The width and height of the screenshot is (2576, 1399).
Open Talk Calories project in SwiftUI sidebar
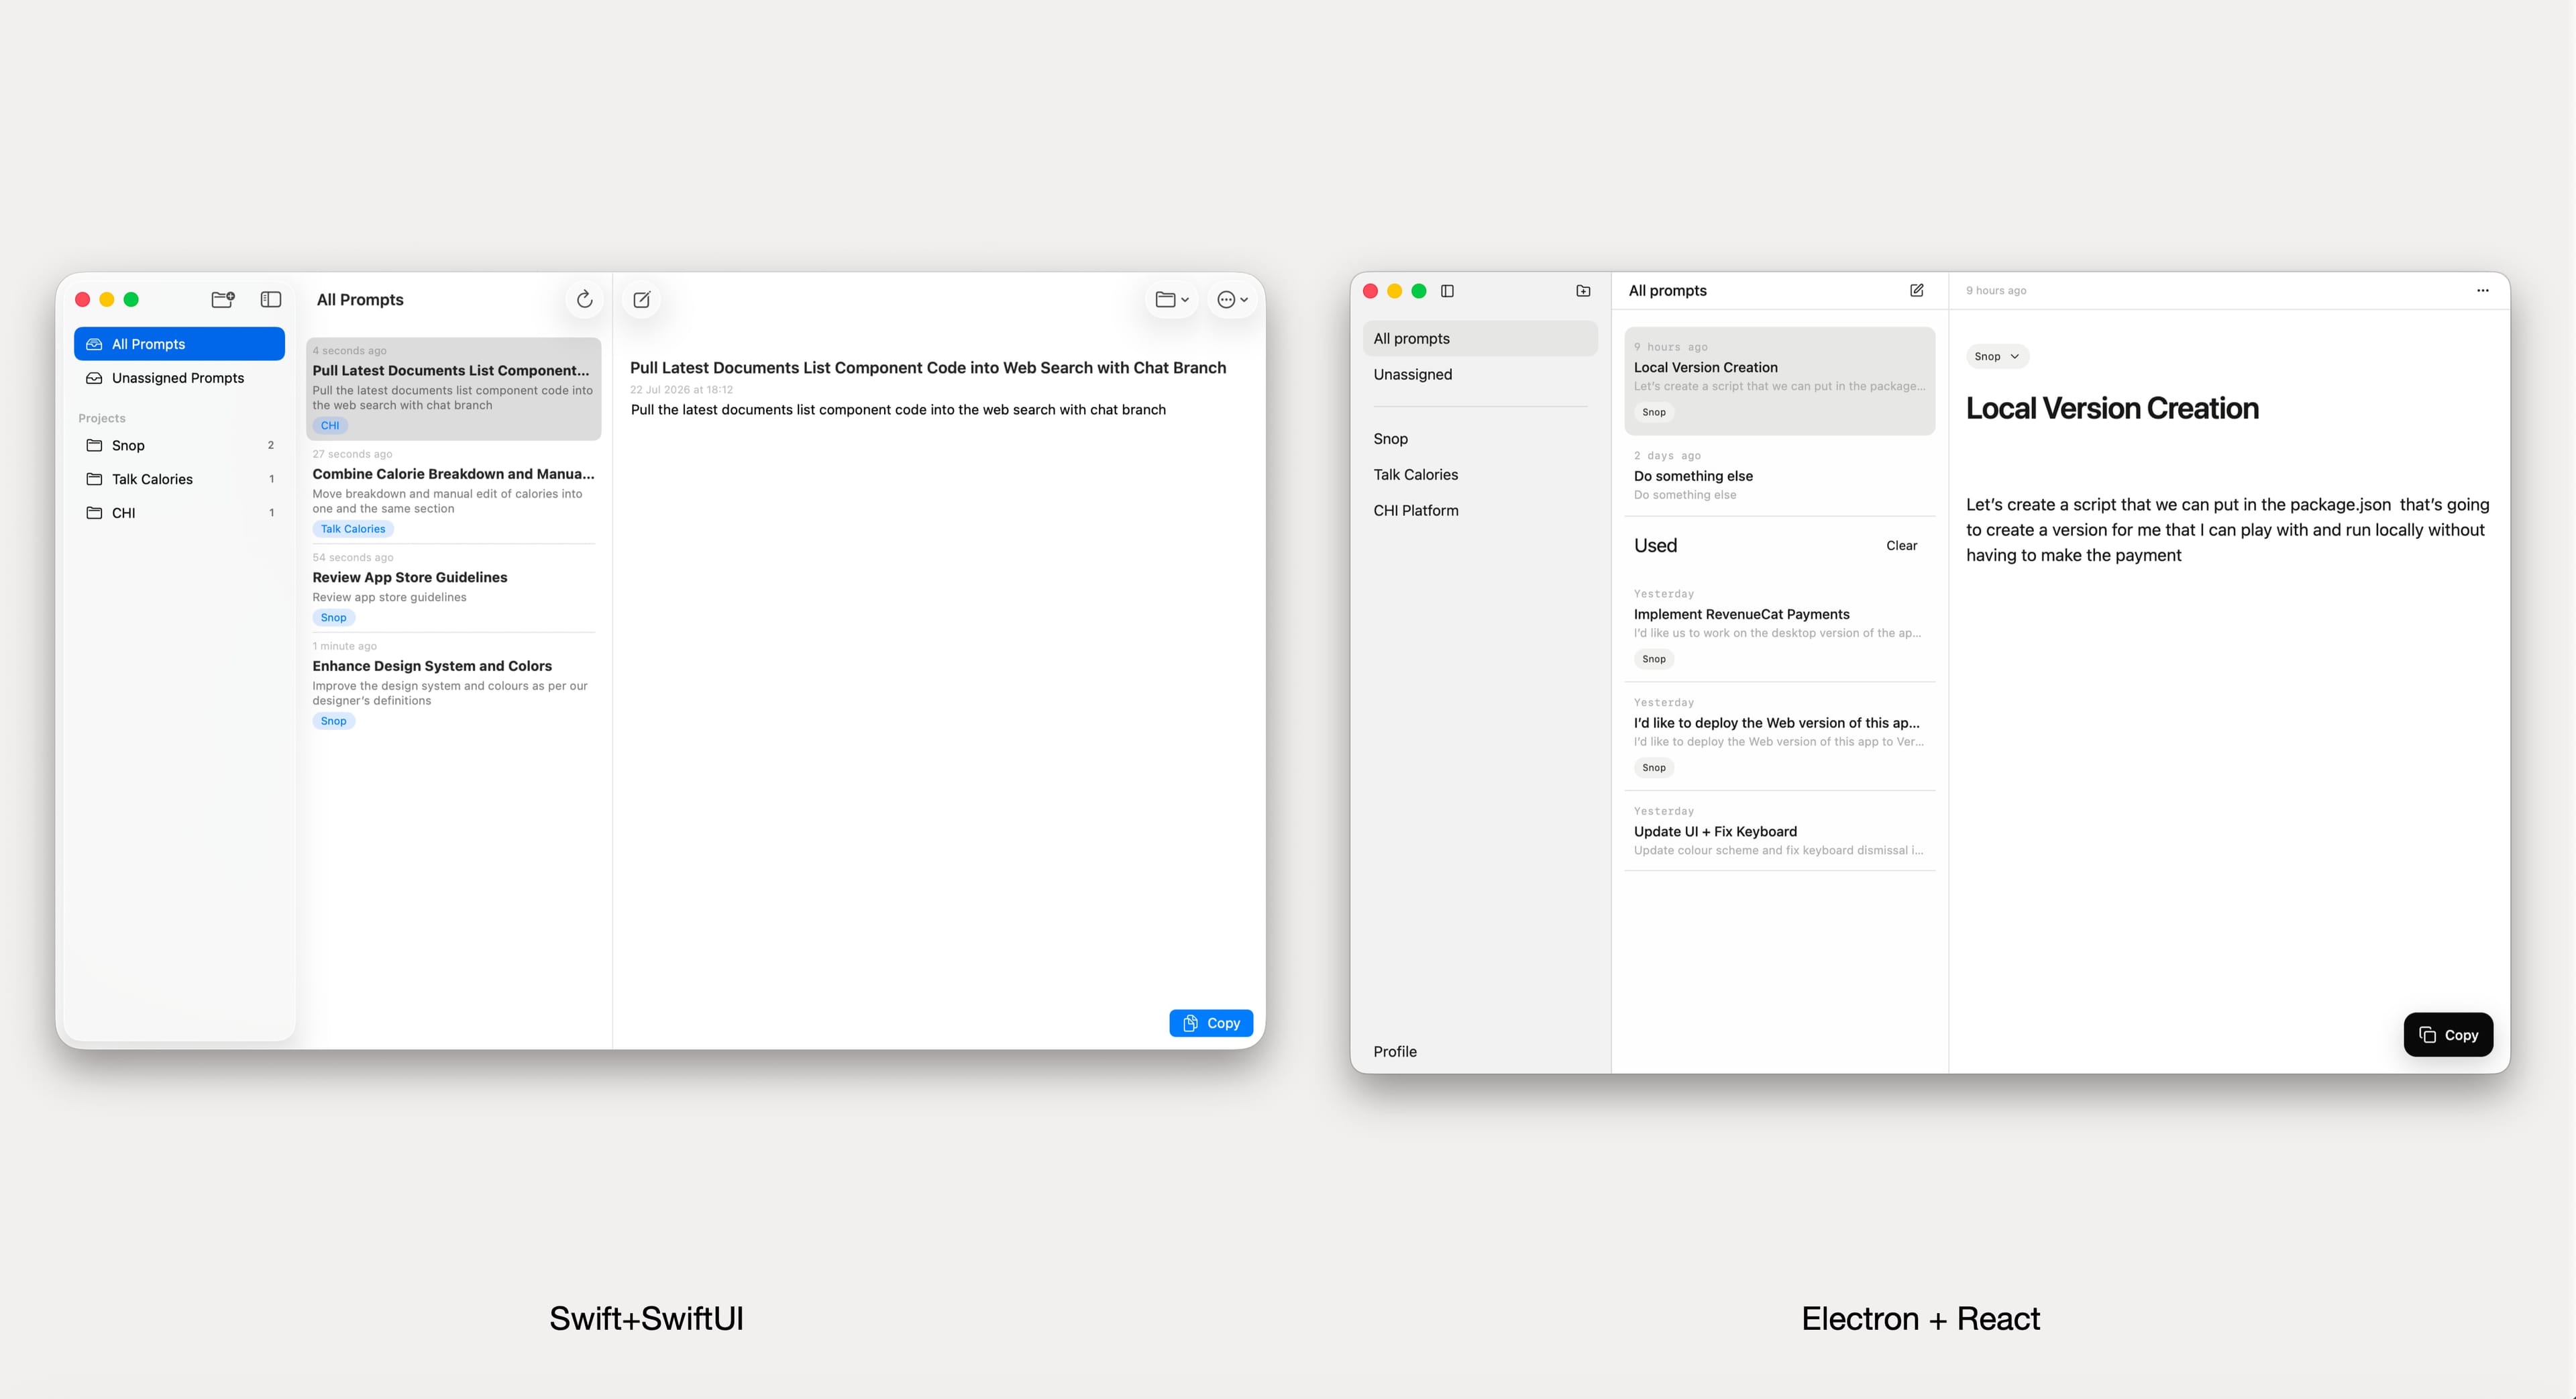coord(180,479)
